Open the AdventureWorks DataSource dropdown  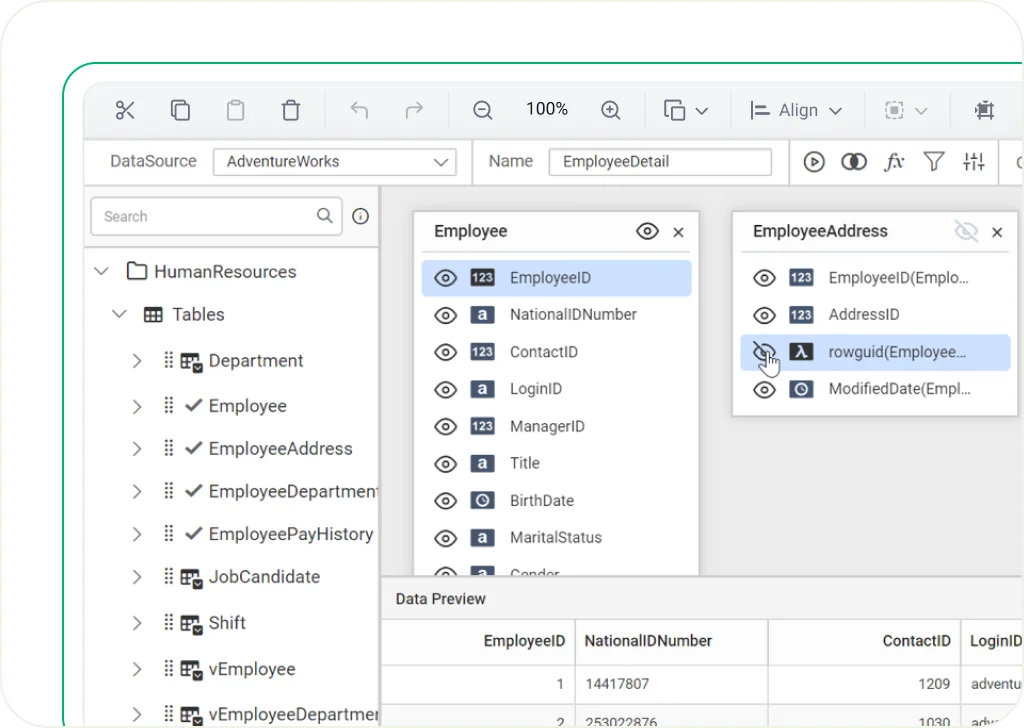[x=334, y=162]
